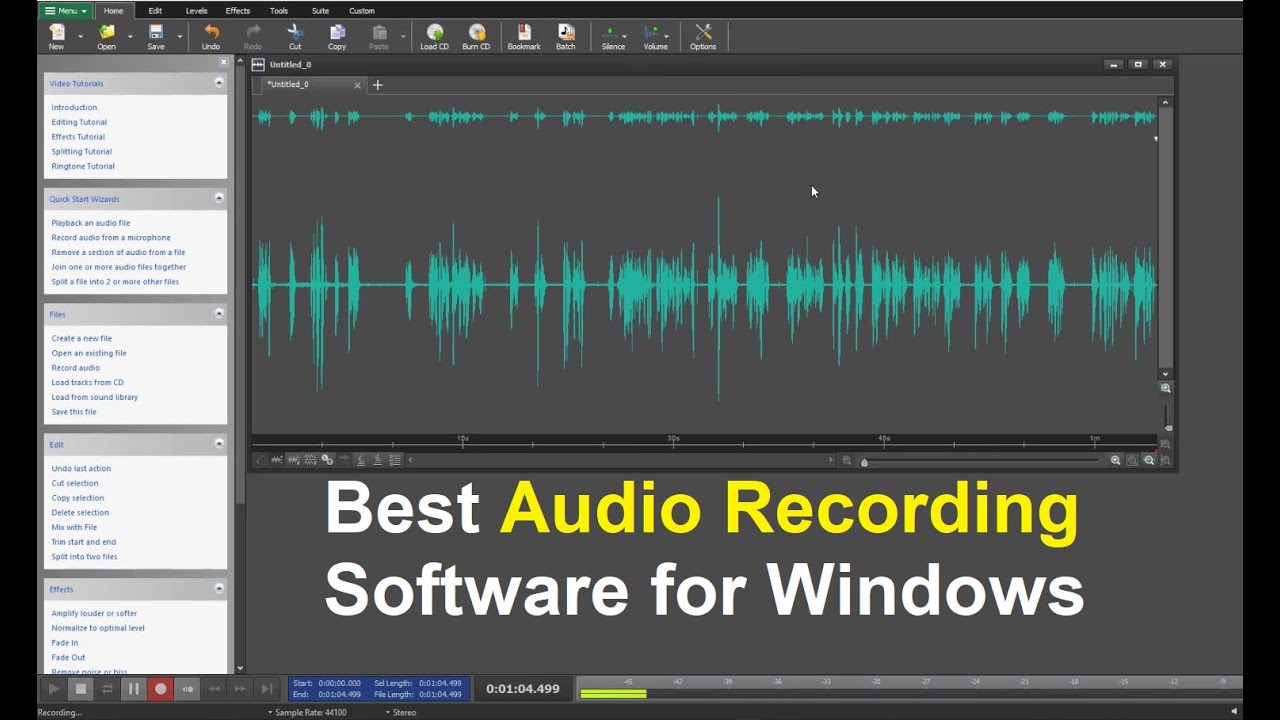Toggle loop playback
The height and width of the screenshot is (720, 1280).
coord(106,688)
